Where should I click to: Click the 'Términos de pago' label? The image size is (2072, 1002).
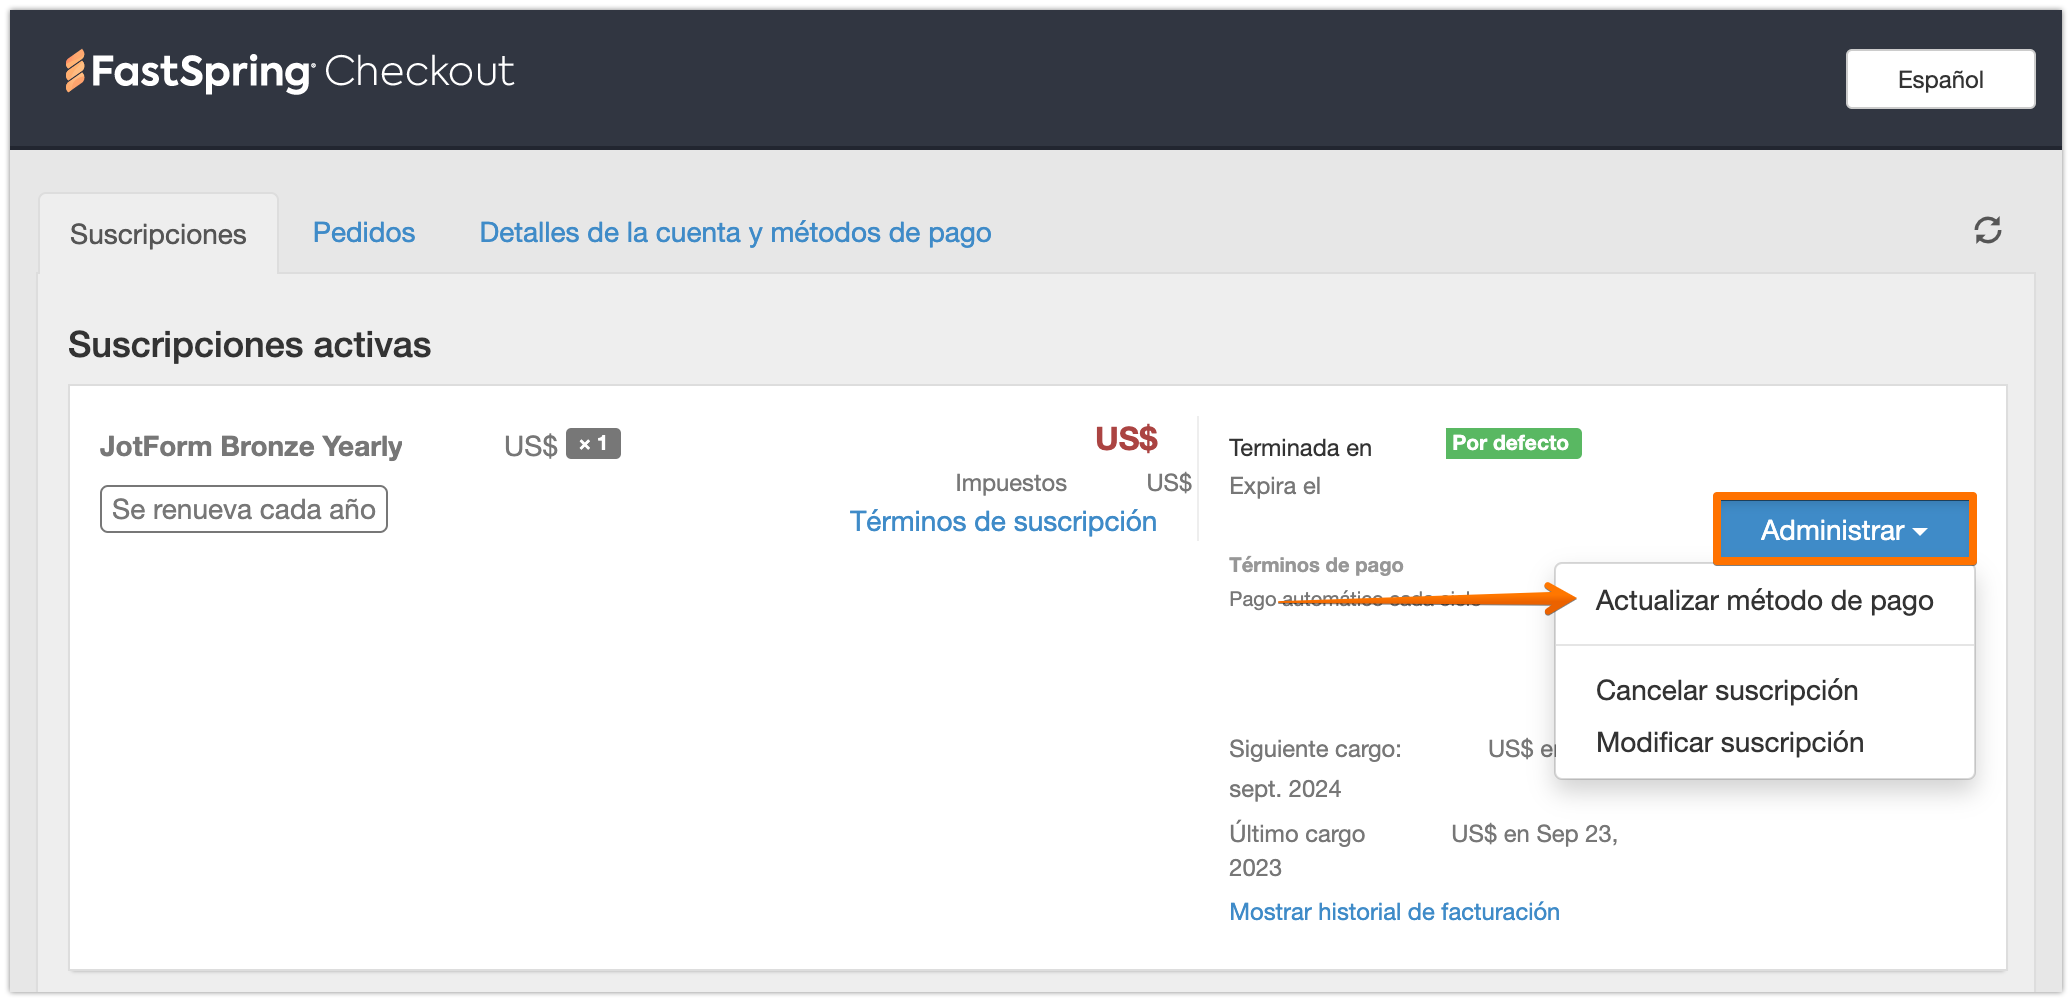(x=1316, y=565)
